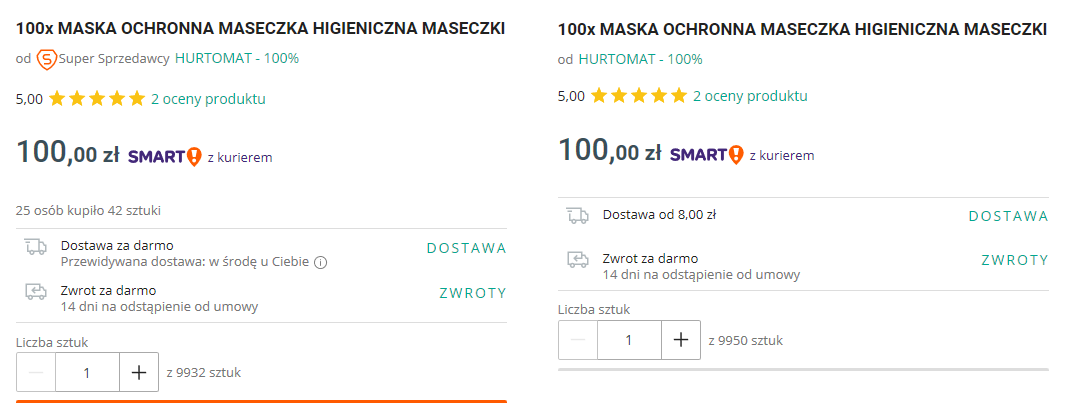Click the DOSTAWA link in the left listing
The height and width of the screenshot is (419, 1086).
466,249
